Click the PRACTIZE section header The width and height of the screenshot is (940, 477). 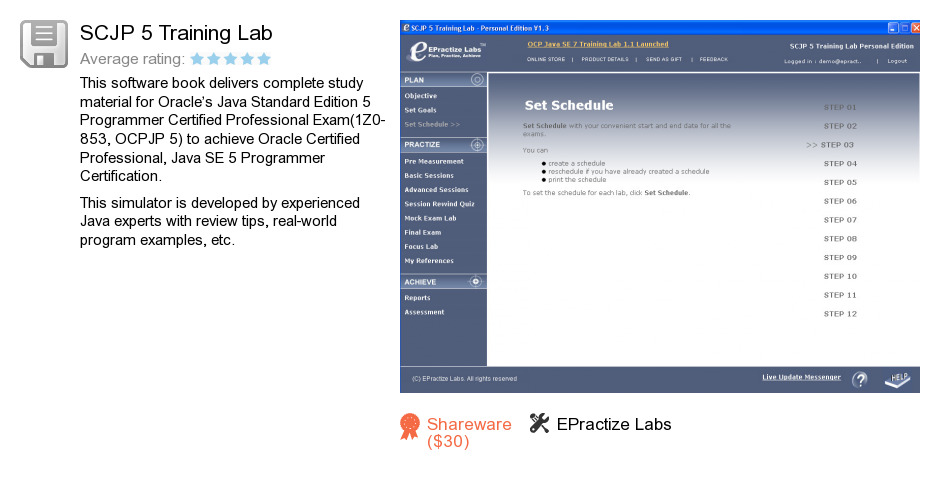point(443,144)
